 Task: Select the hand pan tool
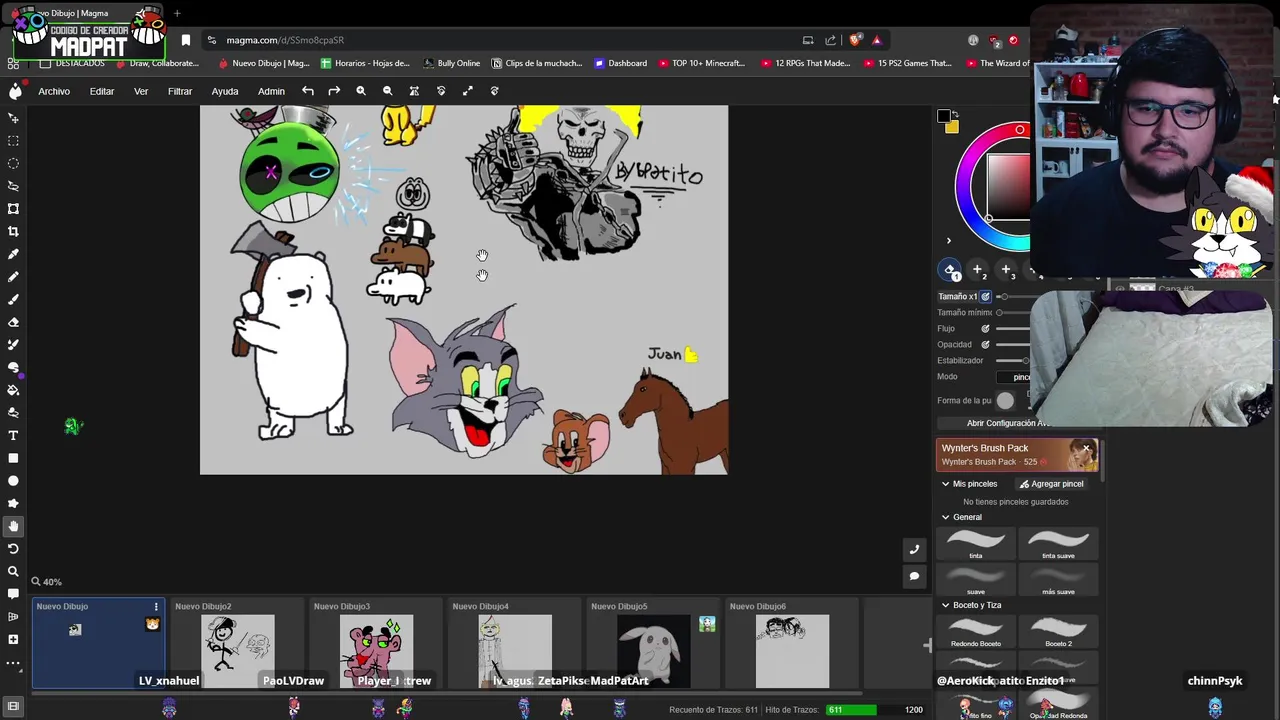[x=13, y=526]
